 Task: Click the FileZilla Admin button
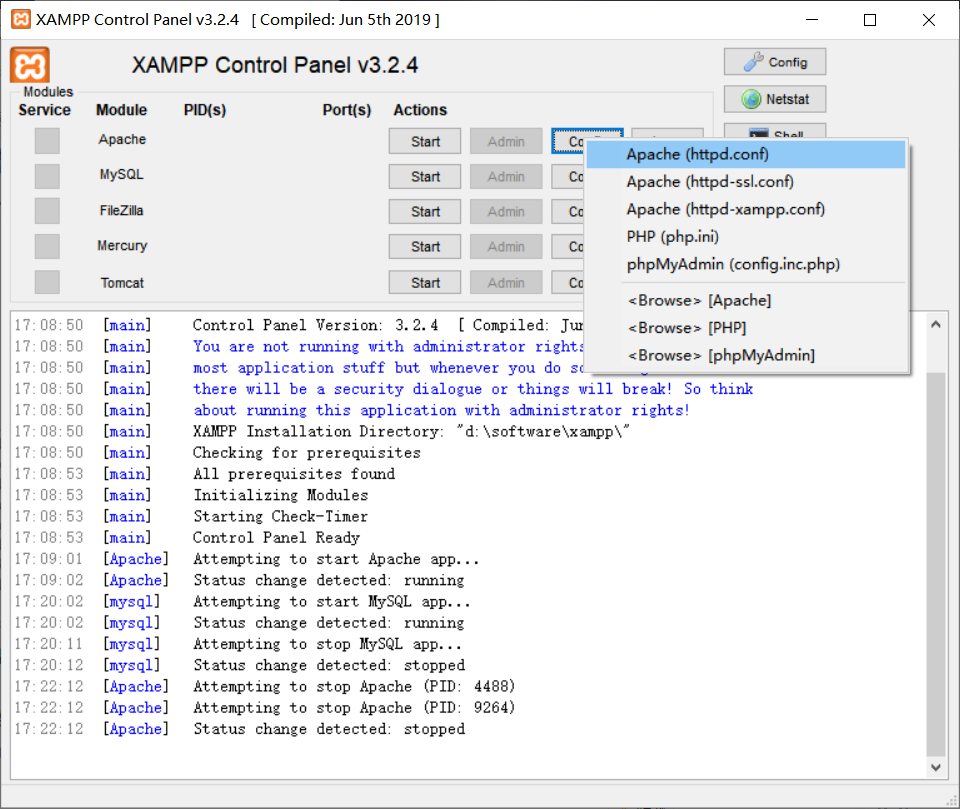pyautogui.click(x=506, y=211)
